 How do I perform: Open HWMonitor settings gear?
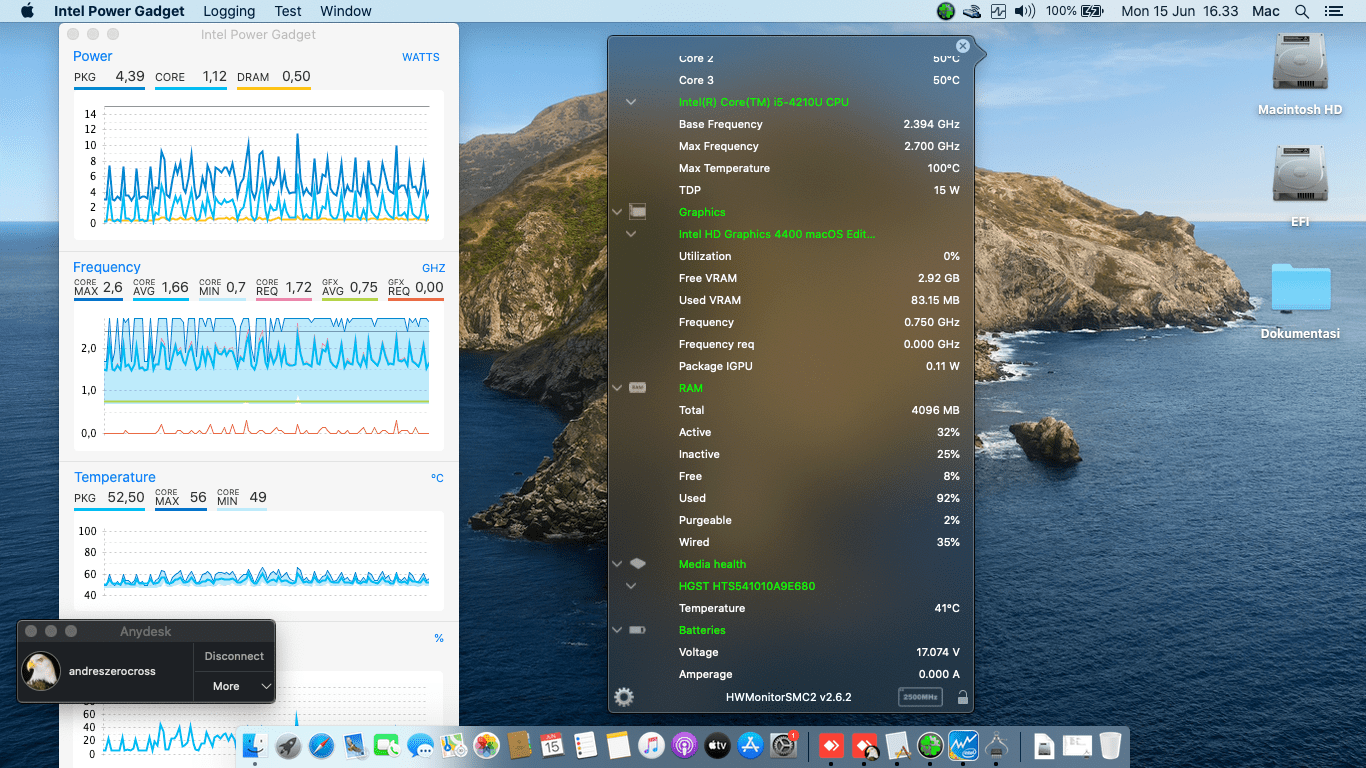tap(624, 697)
